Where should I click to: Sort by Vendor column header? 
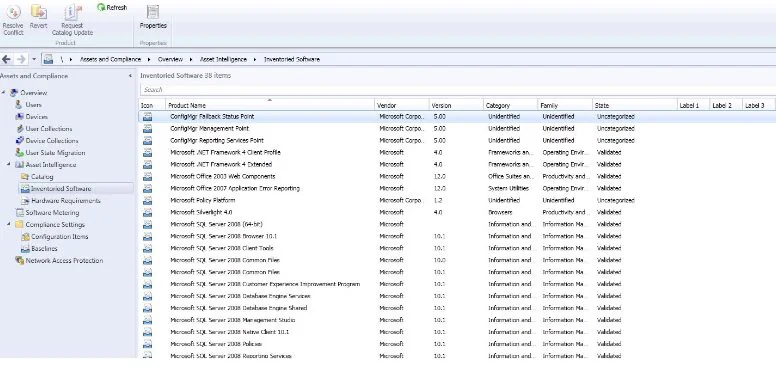coord(401,105)
